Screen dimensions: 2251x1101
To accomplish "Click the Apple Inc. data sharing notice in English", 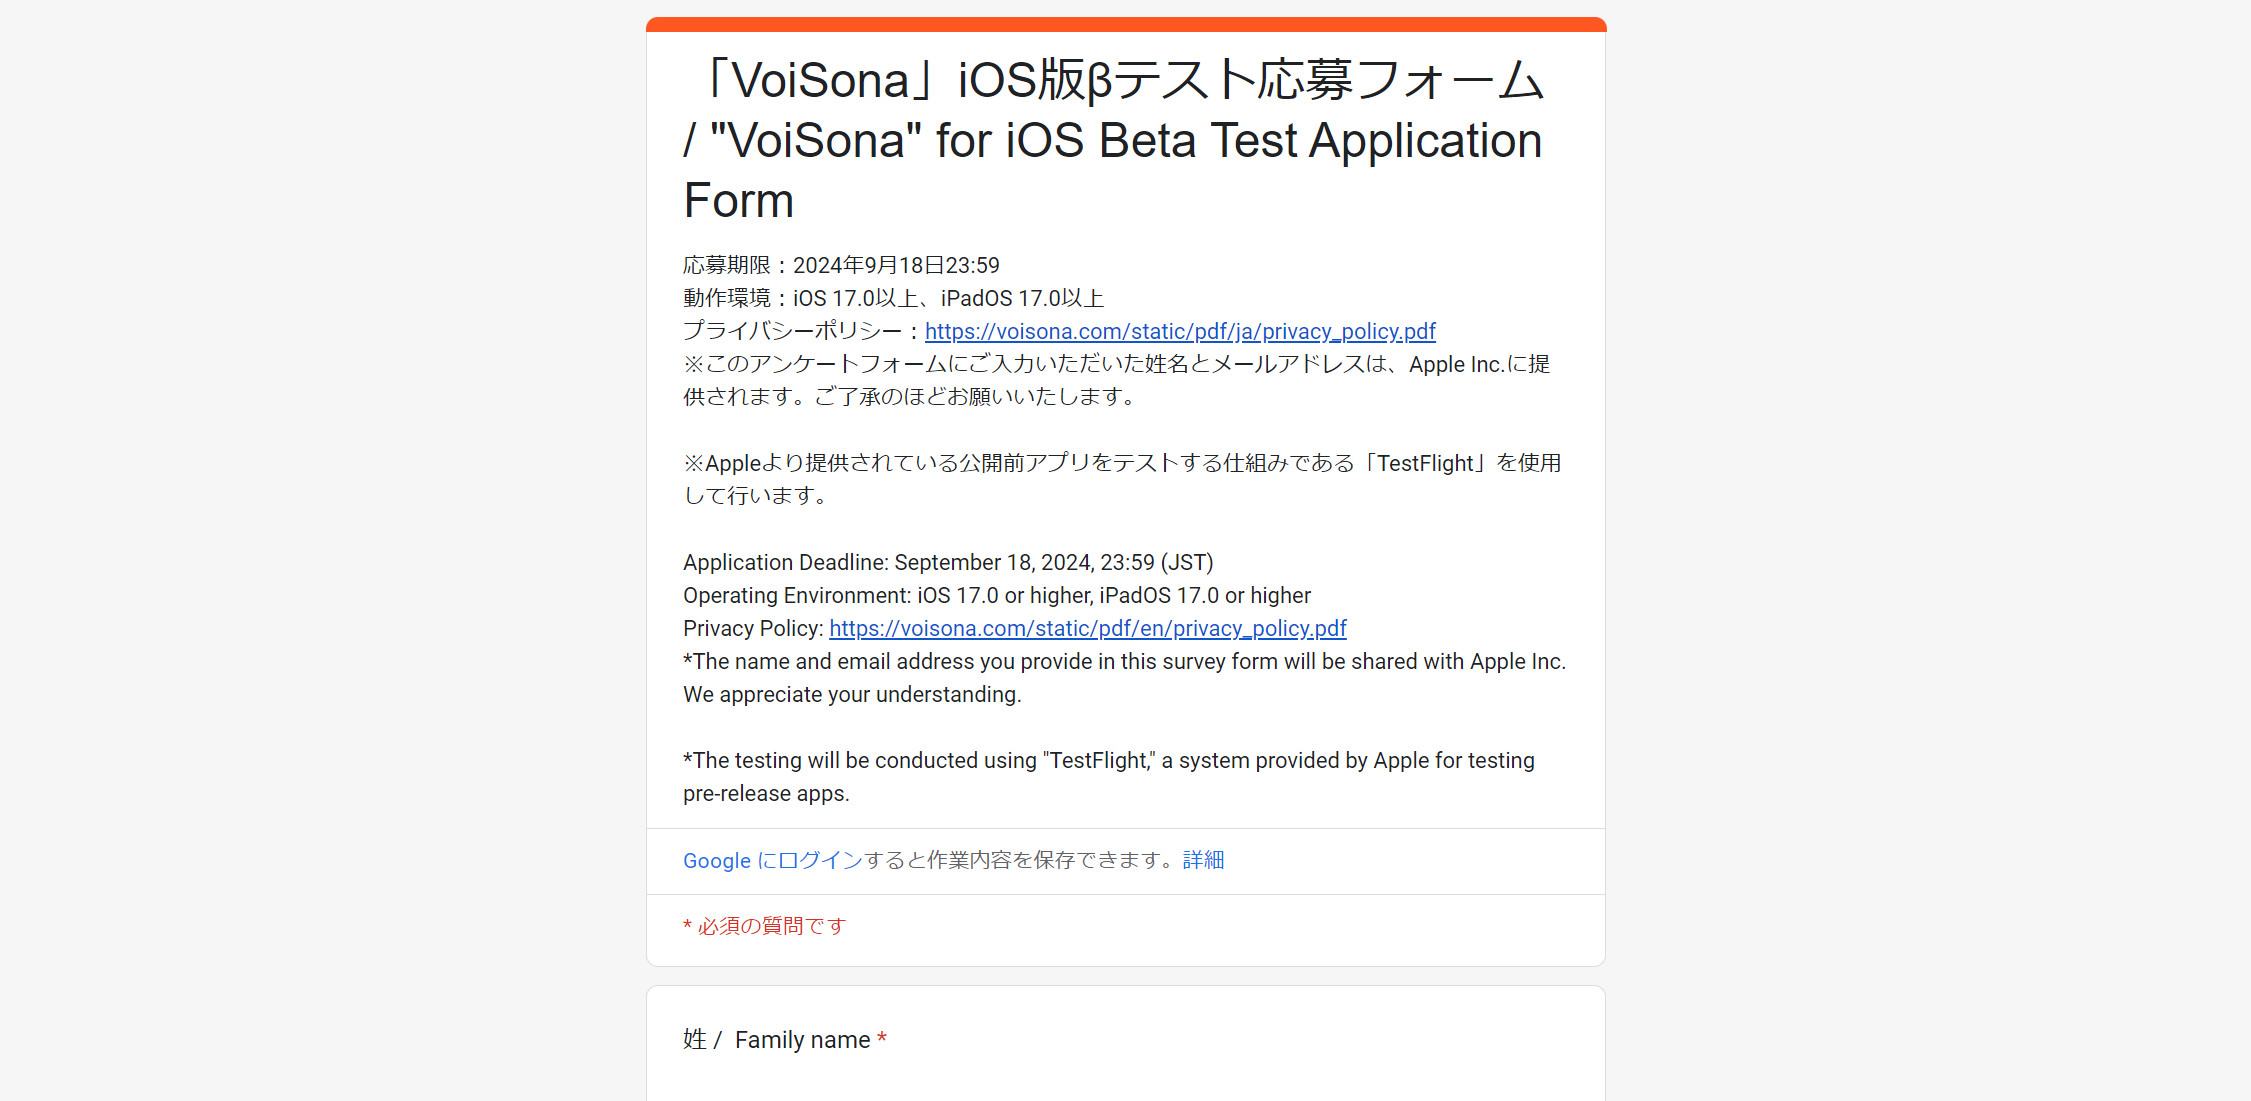I will click(1125, 678).
